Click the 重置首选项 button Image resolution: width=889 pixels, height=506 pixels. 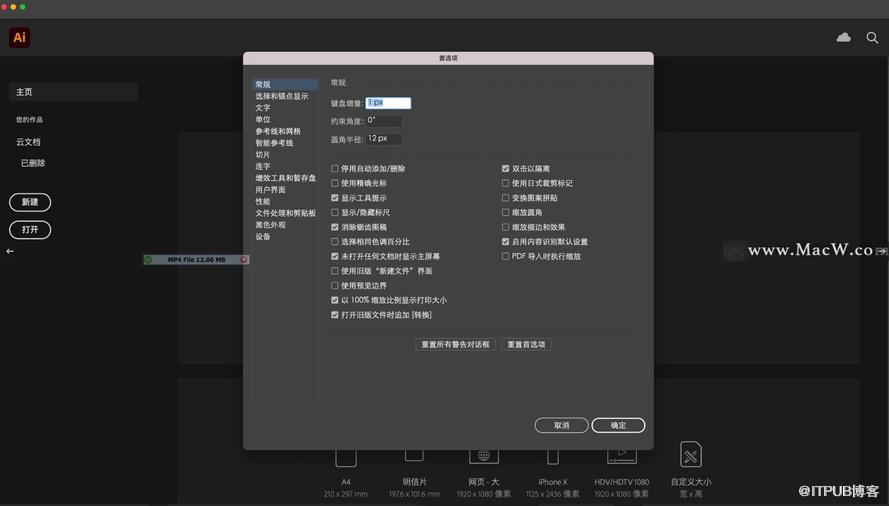coord(526,345)
